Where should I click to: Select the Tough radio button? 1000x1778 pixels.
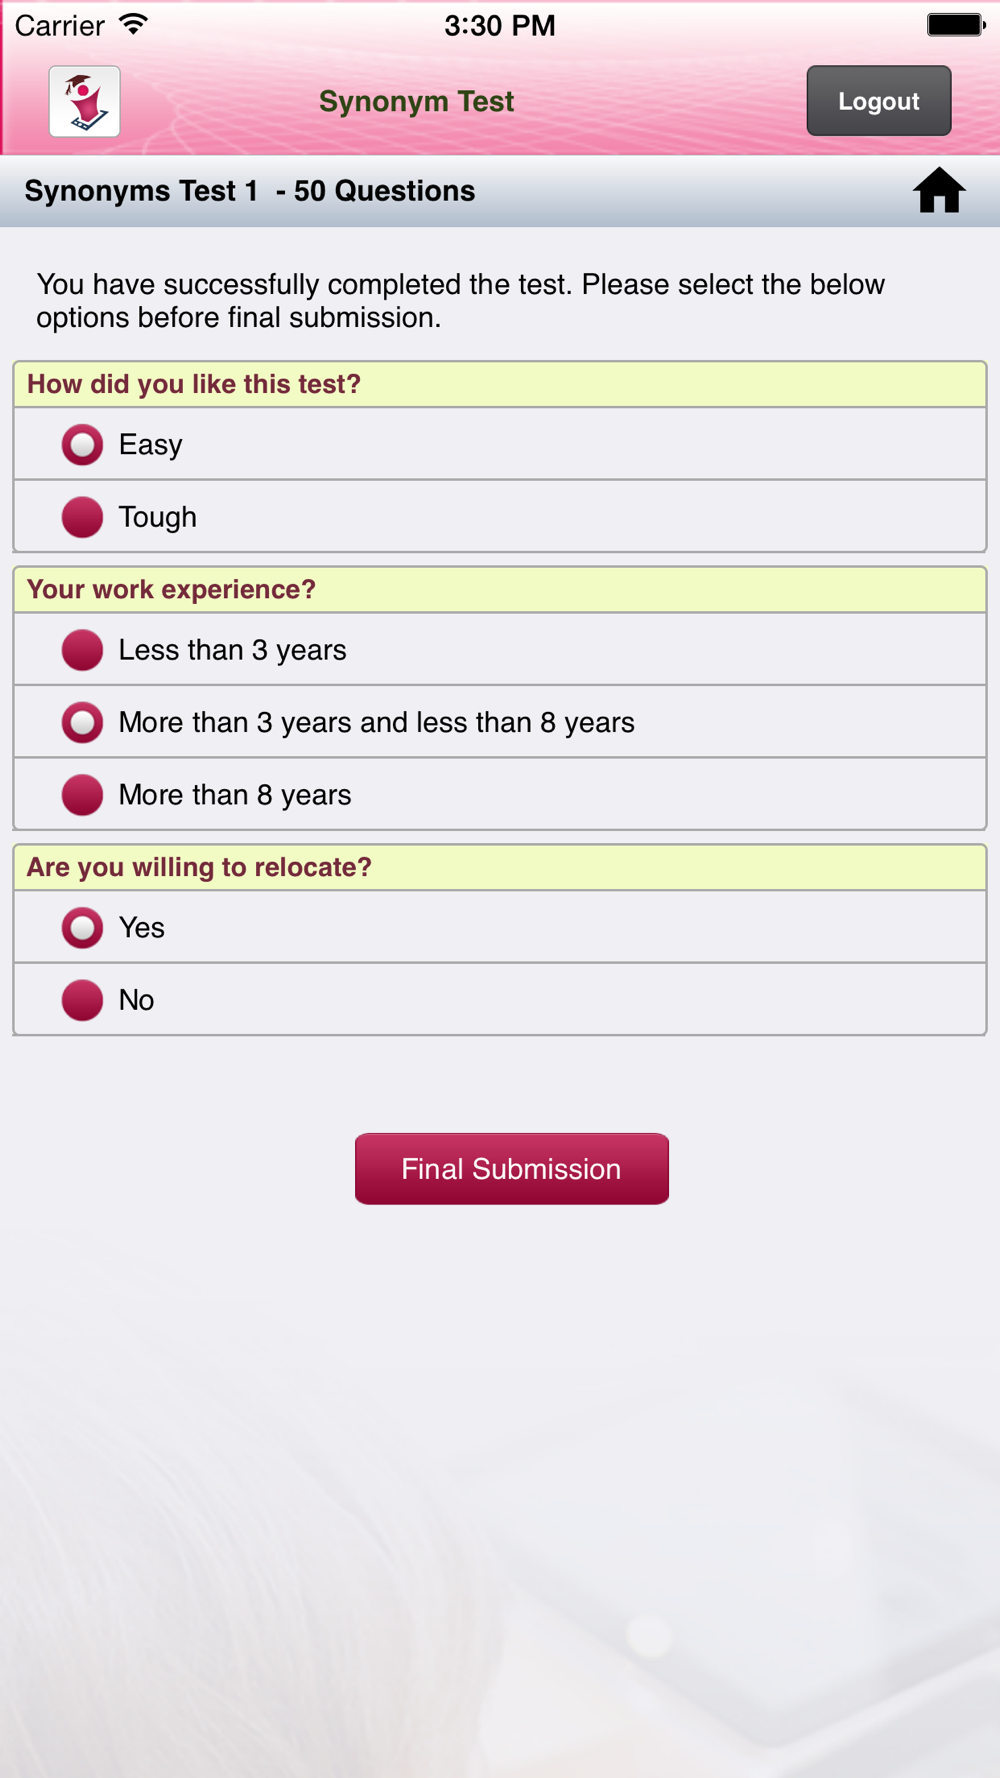coord(82,517)
